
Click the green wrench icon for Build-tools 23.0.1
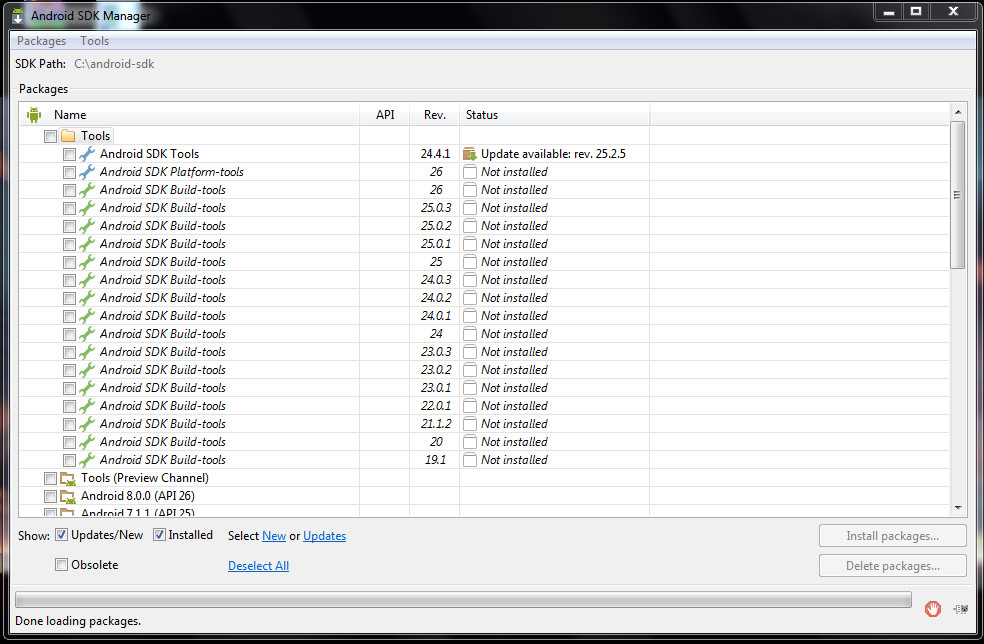click(x=87, y=388)
